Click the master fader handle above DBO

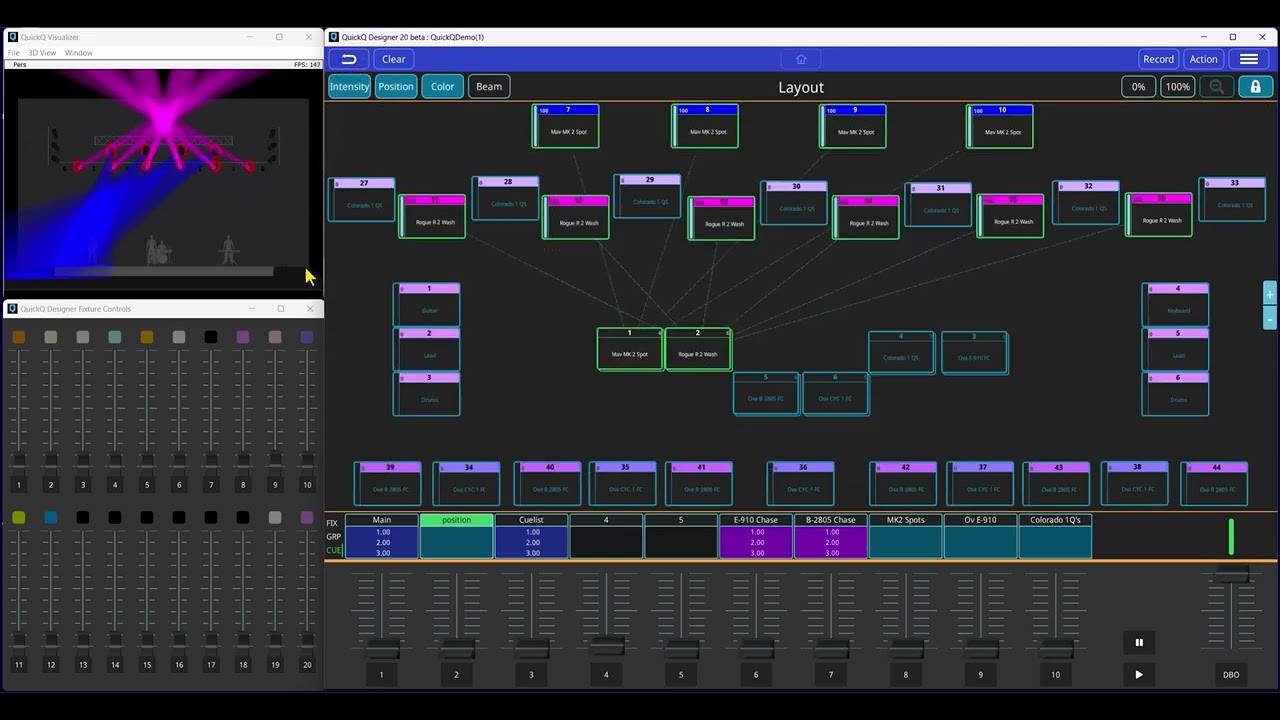coord(1231,575)
